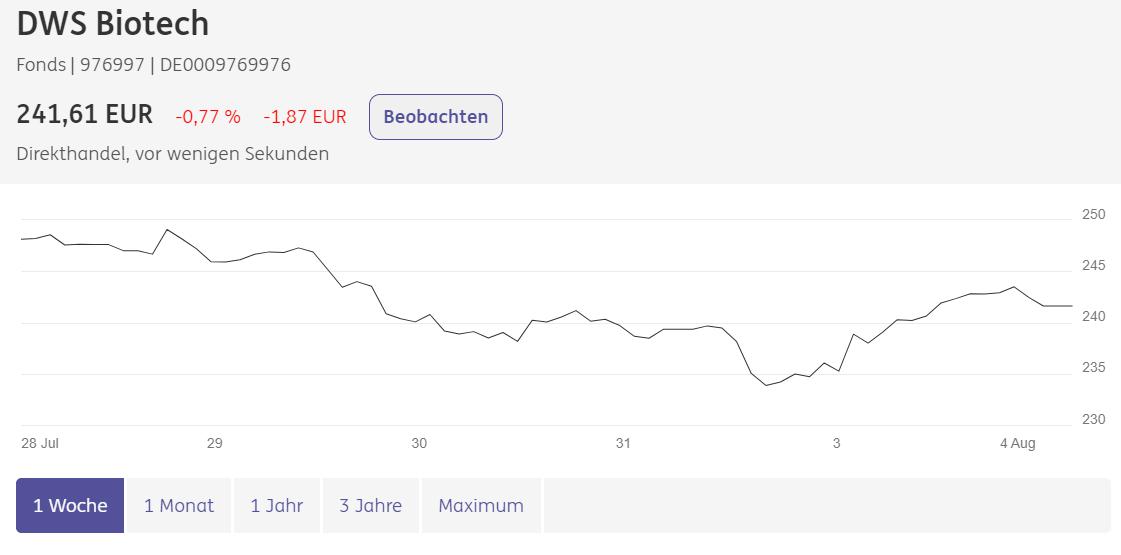Click the 30 date marker on x-axis
The height and width of the screenshot is (555, 1121).
coord(419,443)
